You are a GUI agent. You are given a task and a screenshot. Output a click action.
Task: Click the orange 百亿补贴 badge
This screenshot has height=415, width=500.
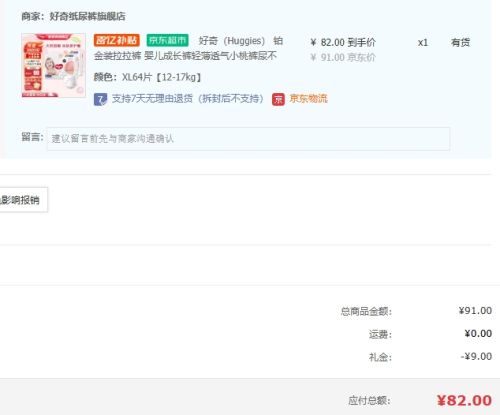coord(117,40)
